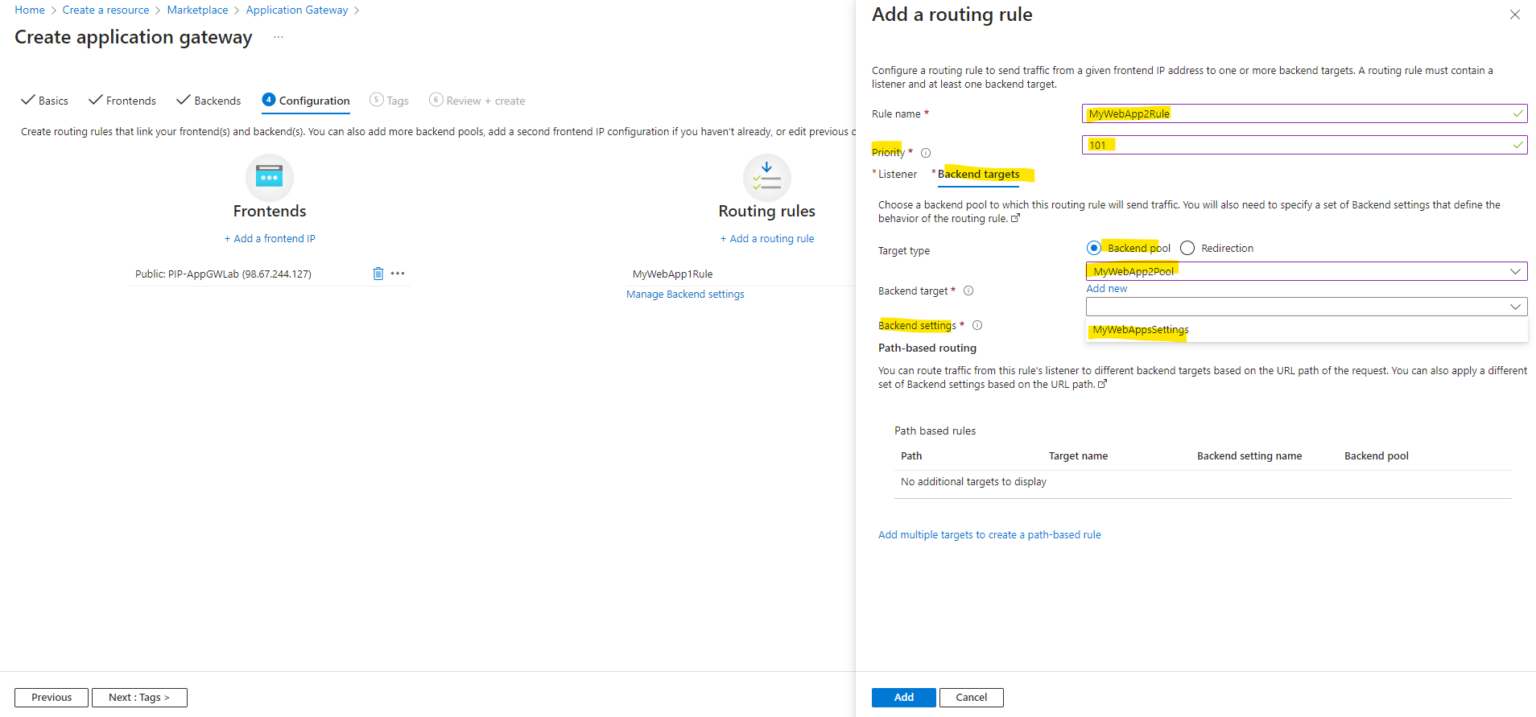Close the Add a routing rule panel
The image size is (1536, 717).
(1515, 14)
